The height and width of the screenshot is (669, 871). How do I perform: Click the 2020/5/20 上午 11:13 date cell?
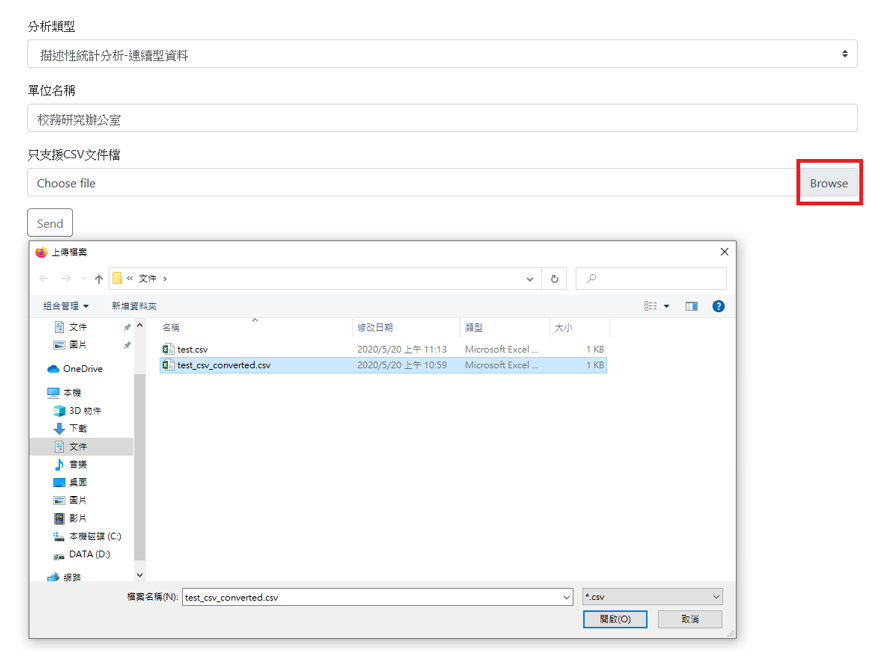pos(402,350)
